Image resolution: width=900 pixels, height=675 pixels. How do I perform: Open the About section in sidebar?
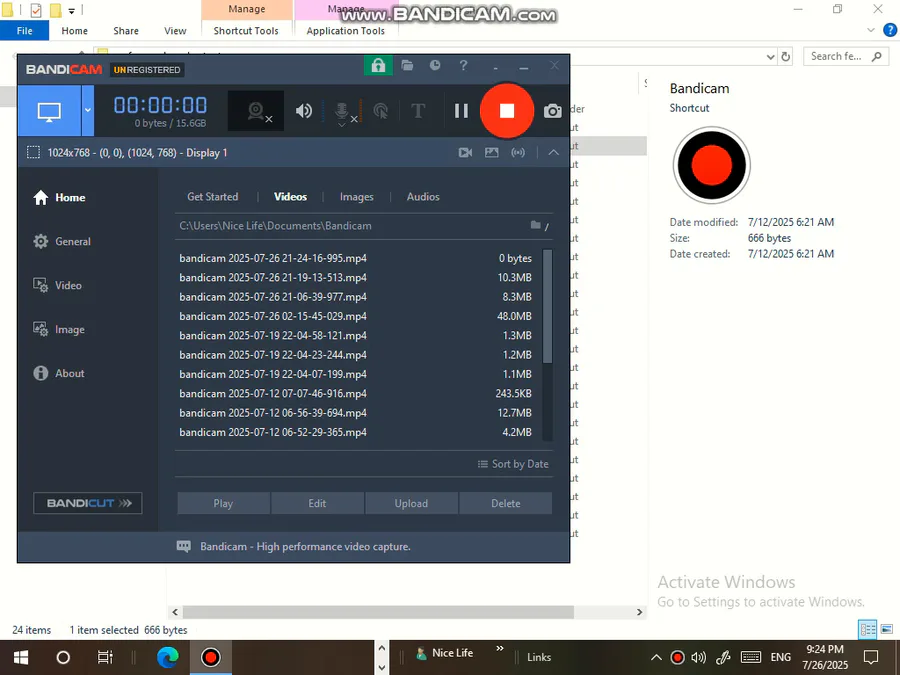pos(59,373)
